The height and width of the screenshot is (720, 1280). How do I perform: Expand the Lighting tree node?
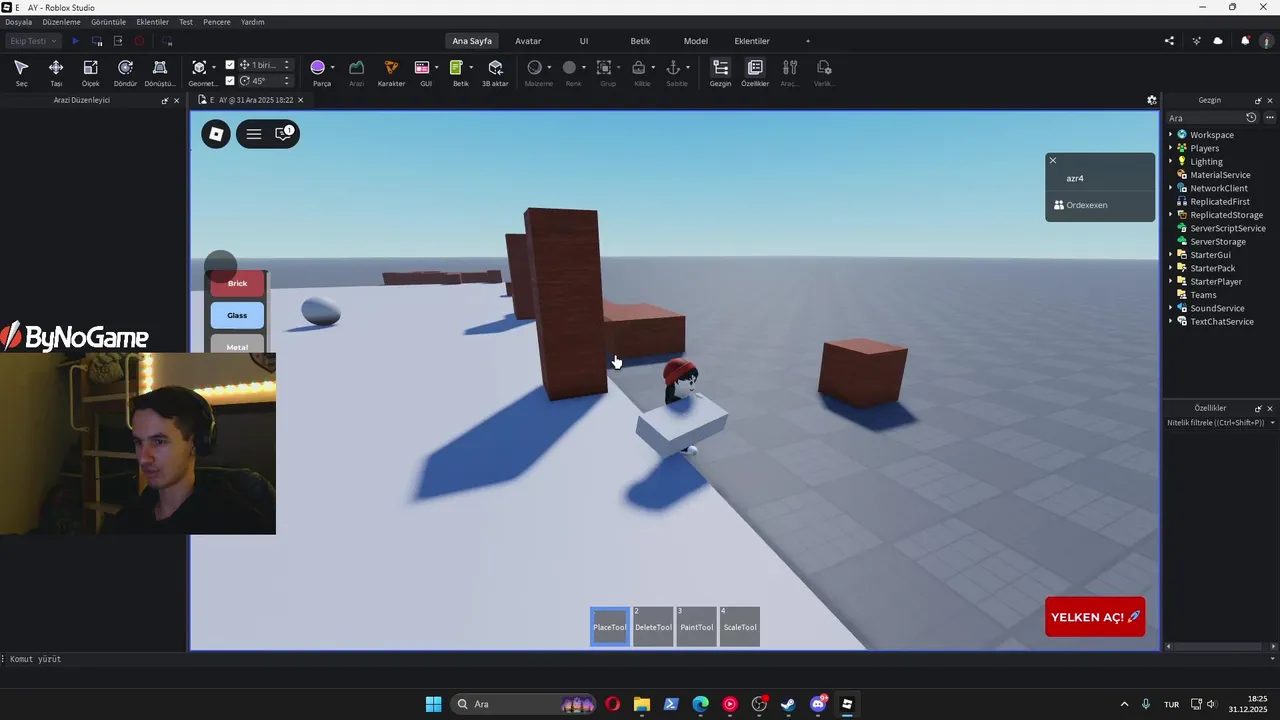pos(1171,161)
